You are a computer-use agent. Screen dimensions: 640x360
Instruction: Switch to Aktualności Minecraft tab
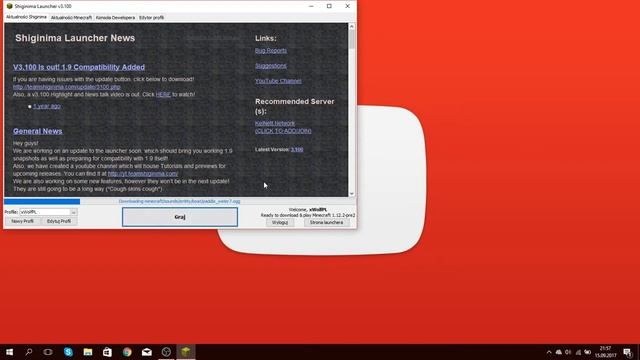pyautogui.click(x=71, y=18)
